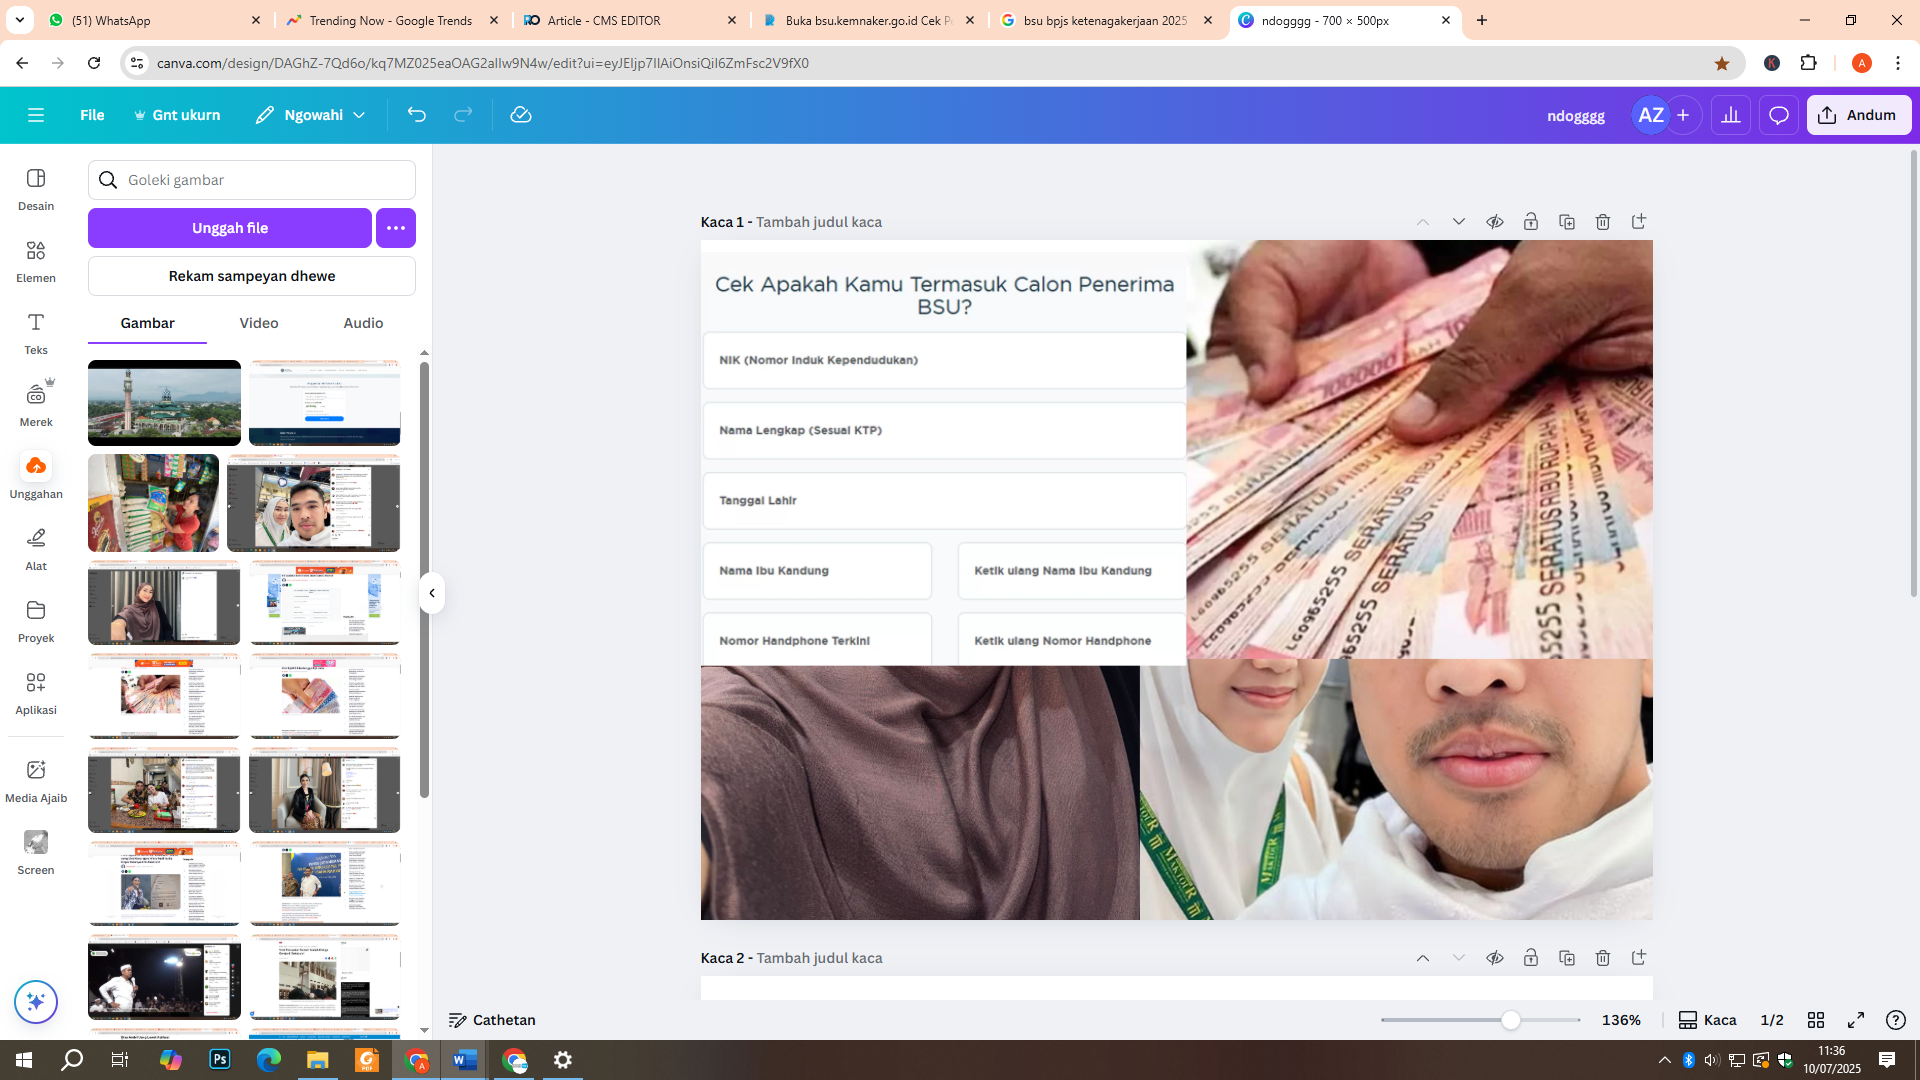Open the File menu
This screenshot has height=1080, width=1920.
[x=92, y=115]
